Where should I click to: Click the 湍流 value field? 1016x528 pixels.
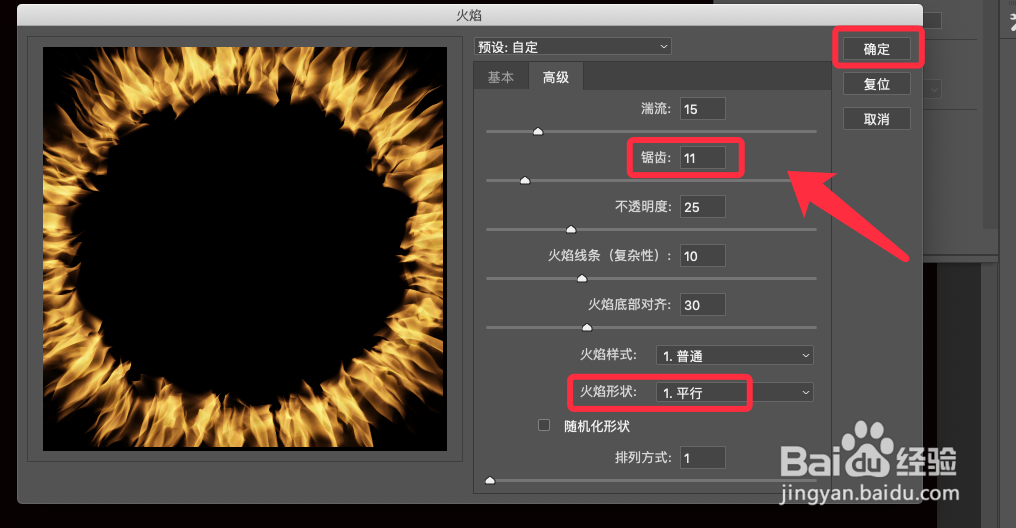tap(702, 109)
